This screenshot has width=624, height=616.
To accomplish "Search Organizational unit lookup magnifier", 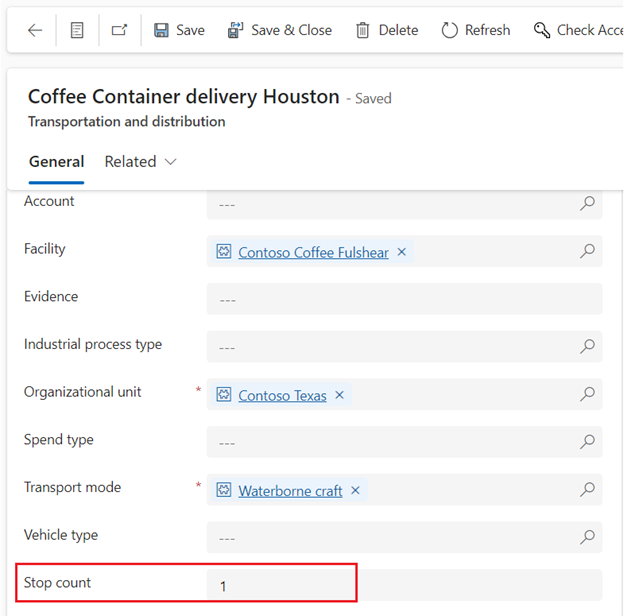I will [587, 394].
